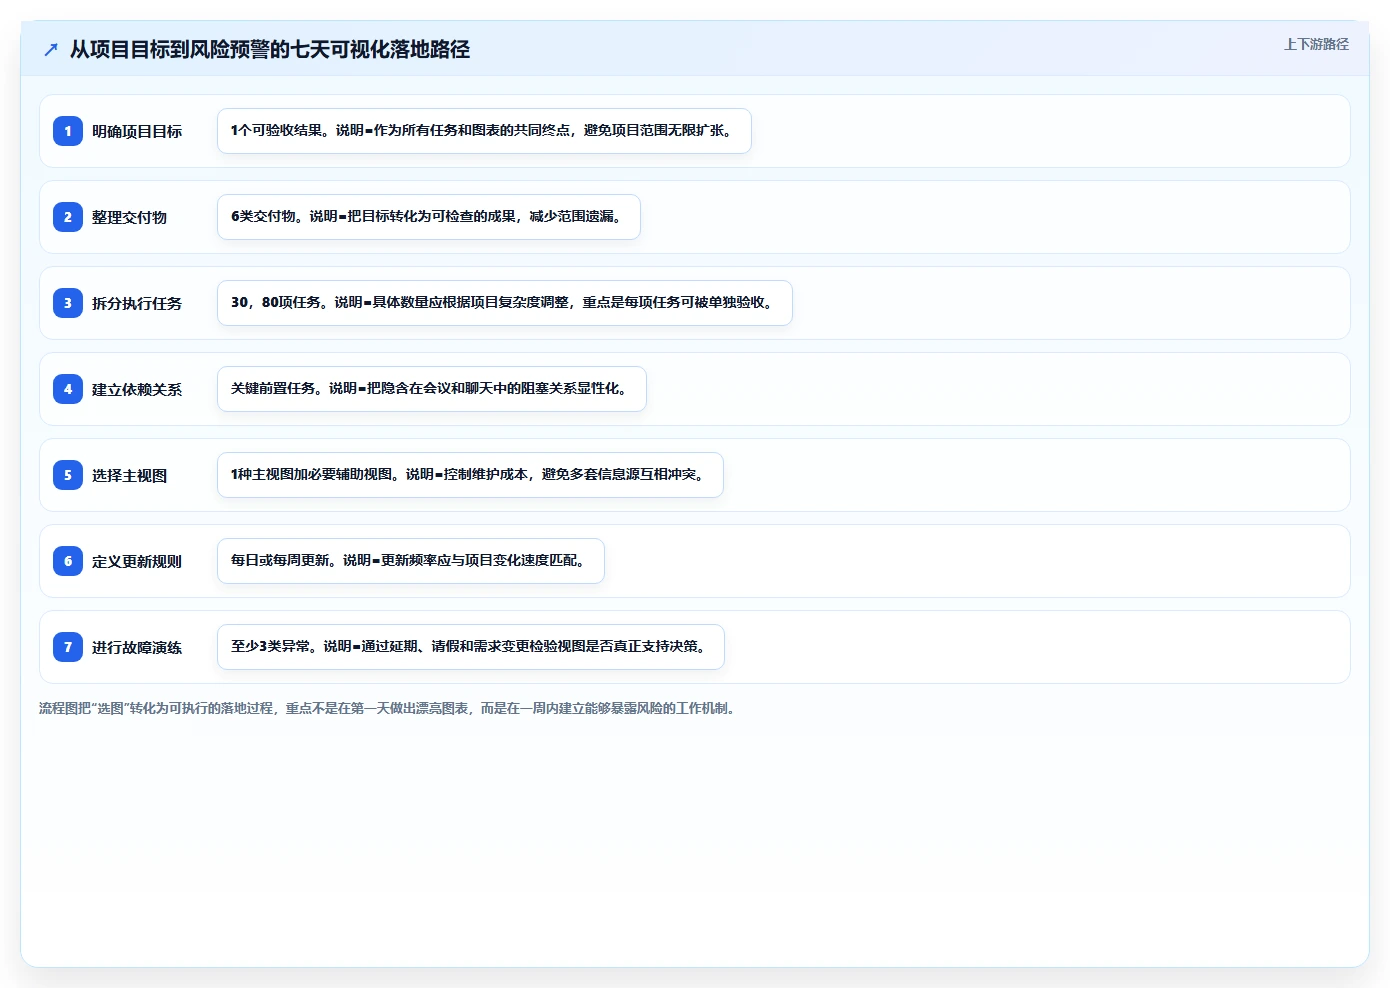
Task: Open the 6类交付物 description box
Action: 429,217
